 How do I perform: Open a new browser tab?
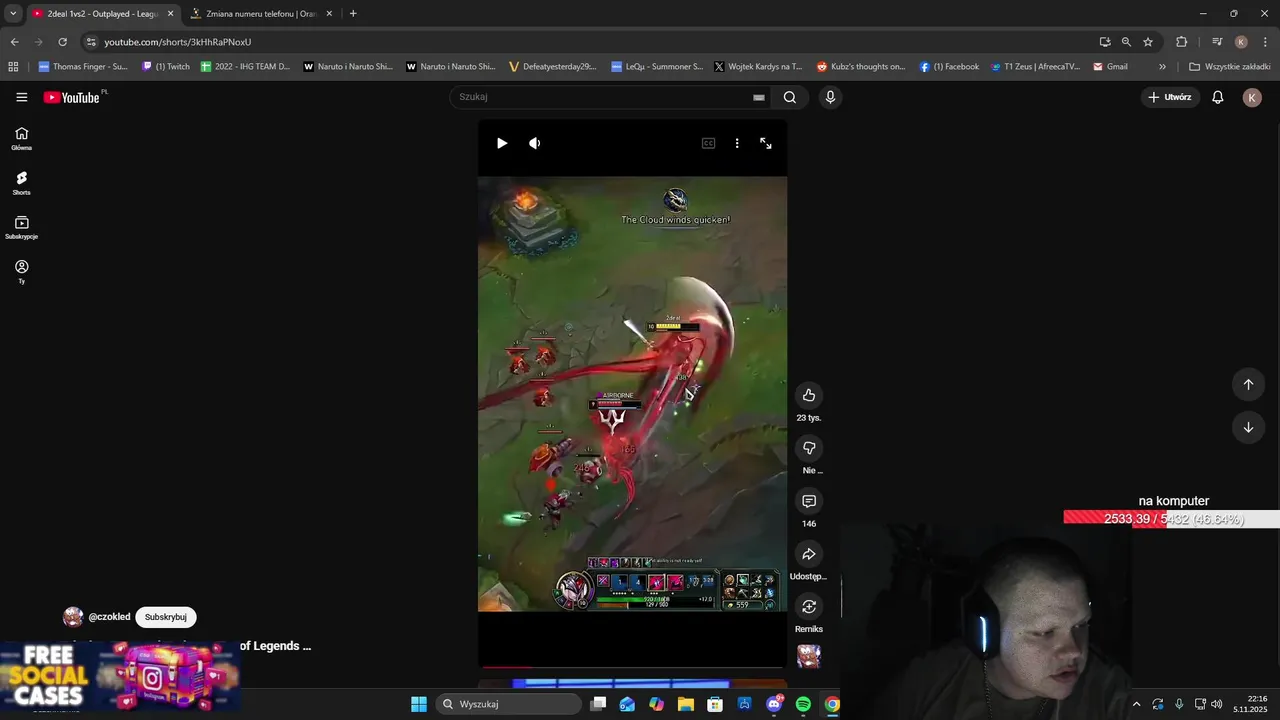coord(353,14)
